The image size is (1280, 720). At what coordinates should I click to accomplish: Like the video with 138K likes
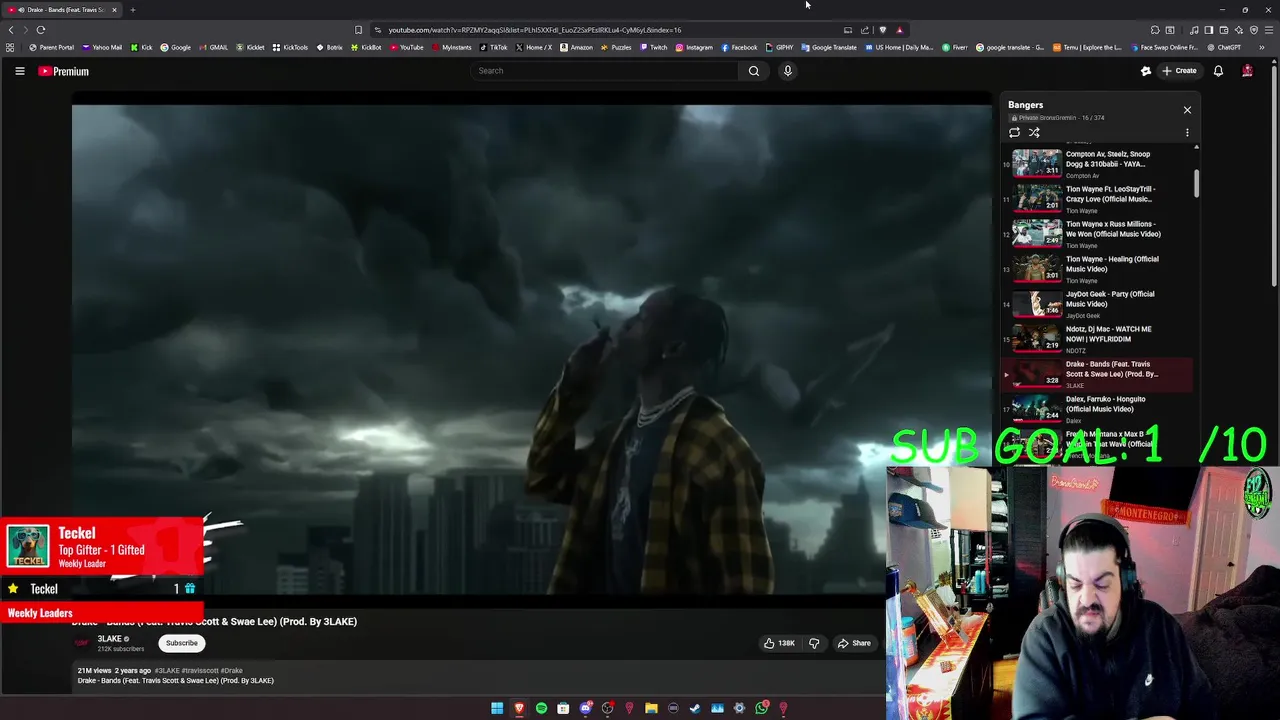click(x=779, y=643)
